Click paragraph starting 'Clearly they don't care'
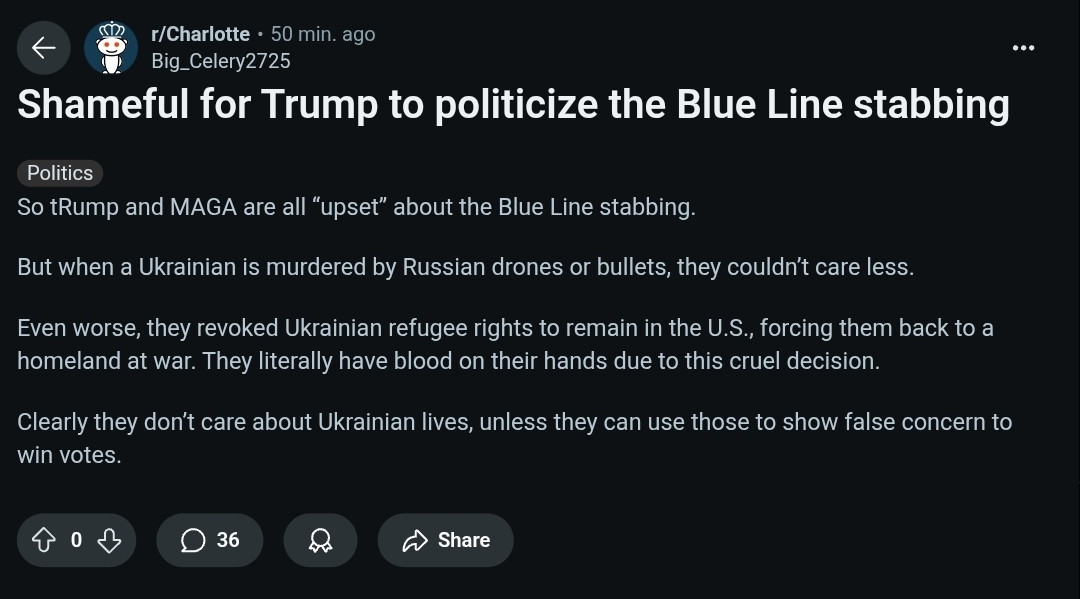 click(515, 438)
